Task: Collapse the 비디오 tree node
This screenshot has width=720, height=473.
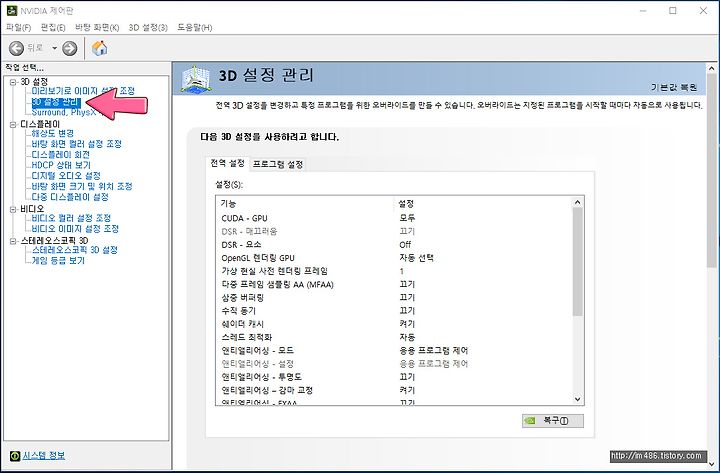Action: click(x=13, y=209)
